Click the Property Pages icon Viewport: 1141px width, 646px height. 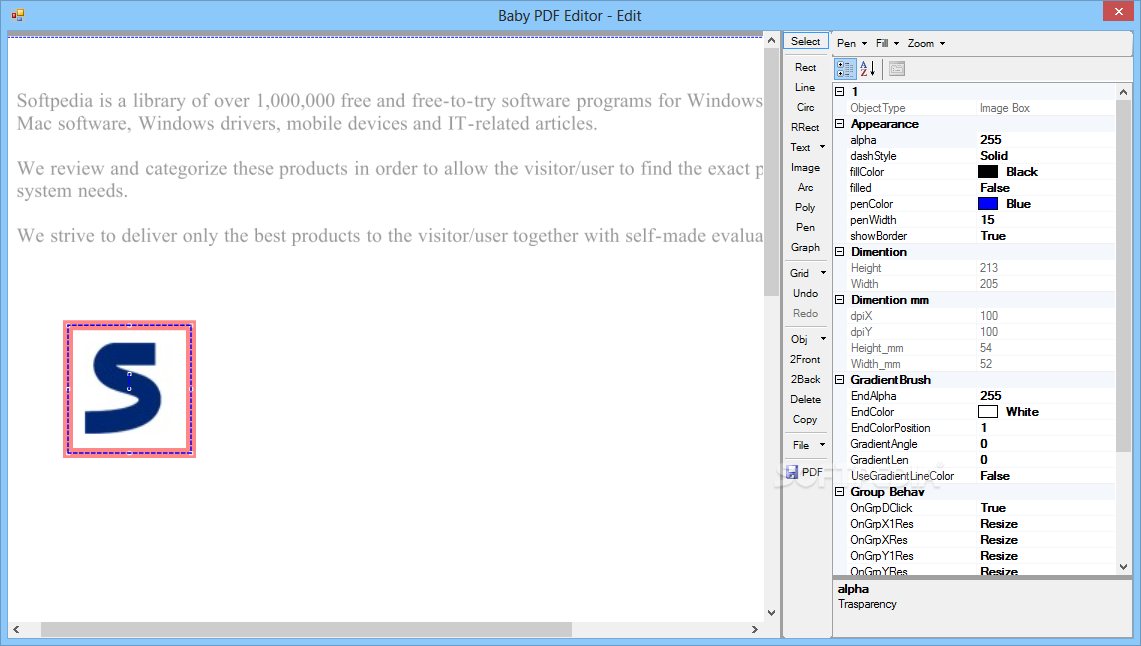click(x=896, y=69)
